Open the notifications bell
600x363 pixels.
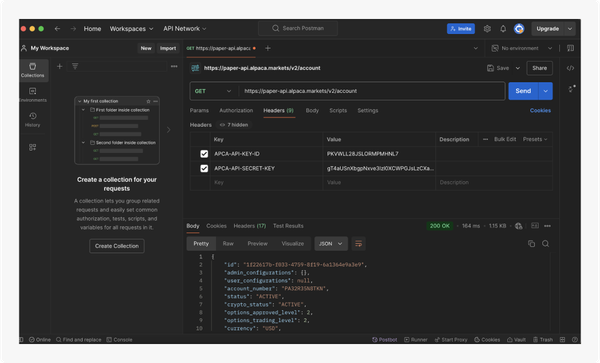point(503,29)
